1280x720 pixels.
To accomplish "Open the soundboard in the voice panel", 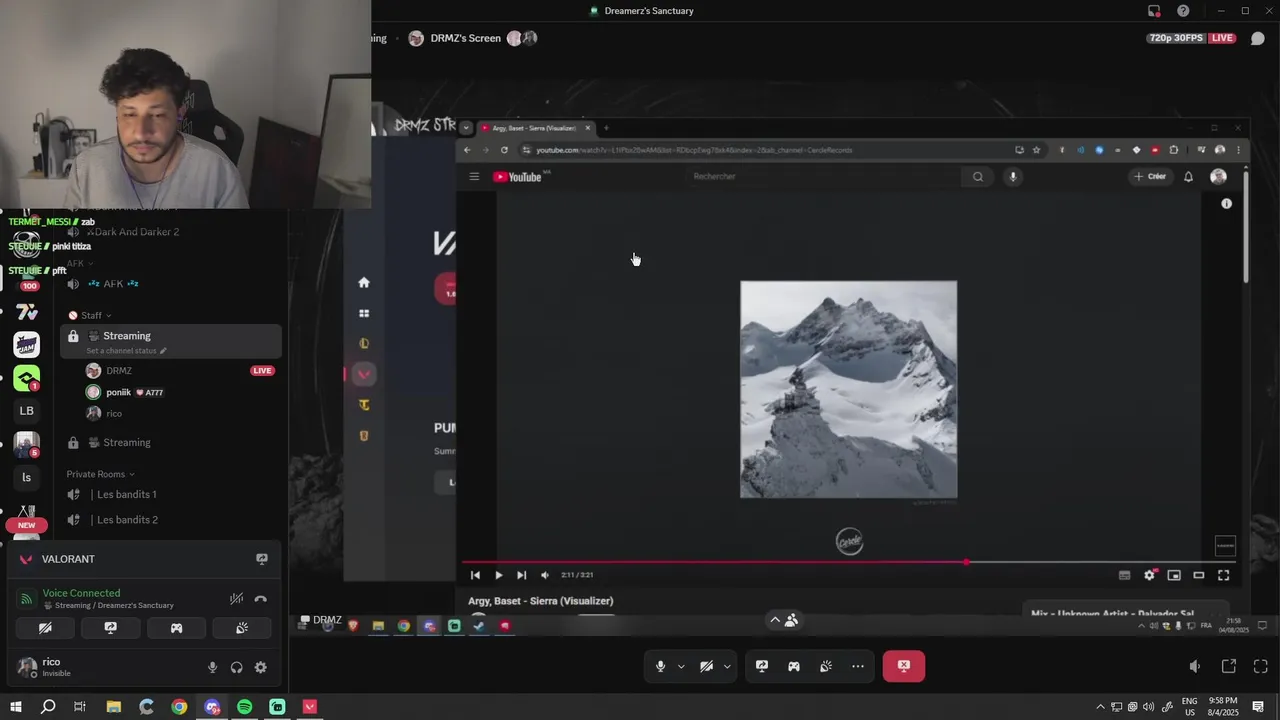I will [x=242, y=628].
